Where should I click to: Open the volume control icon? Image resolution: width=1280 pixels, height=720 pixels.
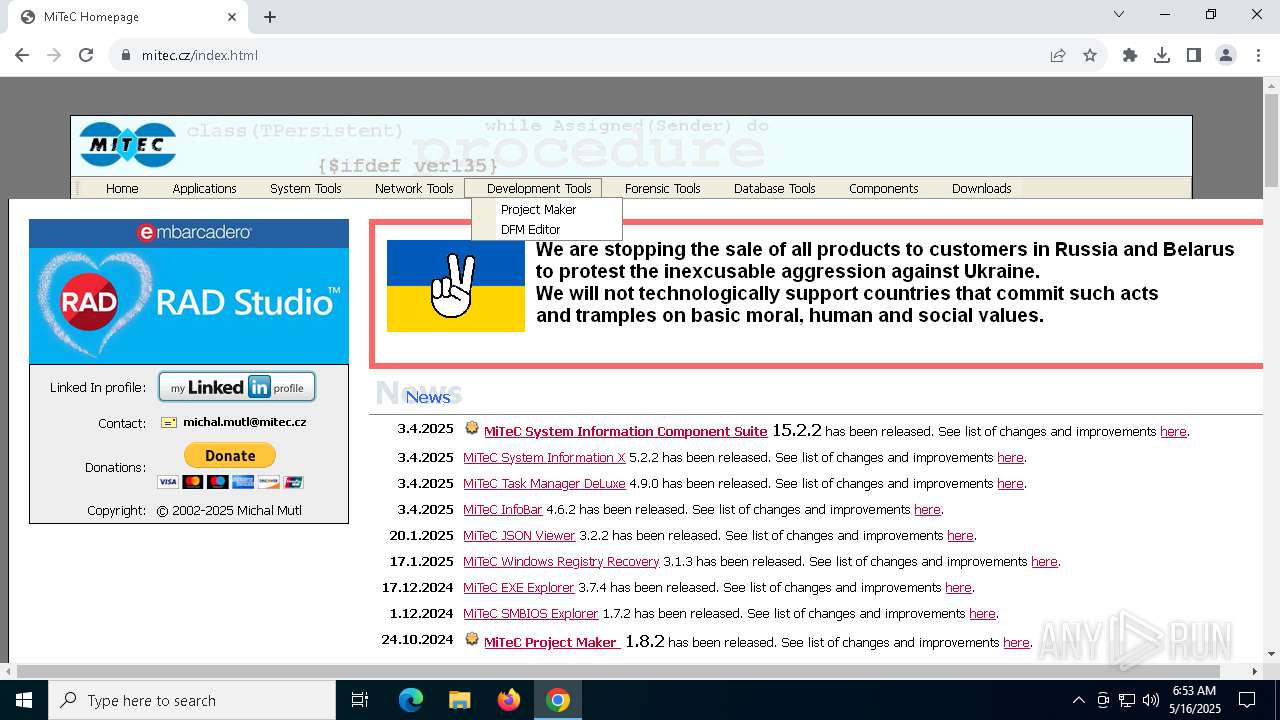coord(1151,700)
